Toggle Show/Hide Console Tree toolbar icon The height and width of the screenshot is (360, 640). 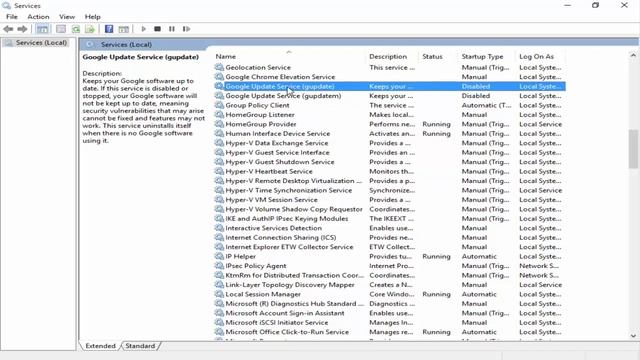coord(42,29)
